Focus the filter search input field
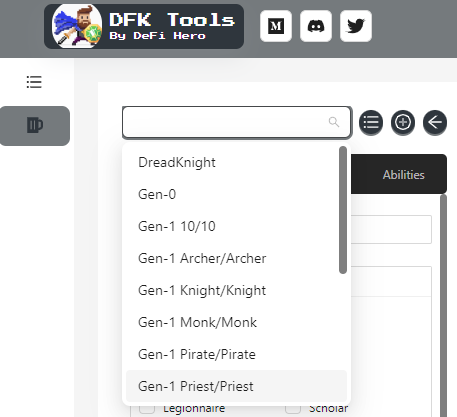This screenshot has width=457, height=417. tap(237, 122)
